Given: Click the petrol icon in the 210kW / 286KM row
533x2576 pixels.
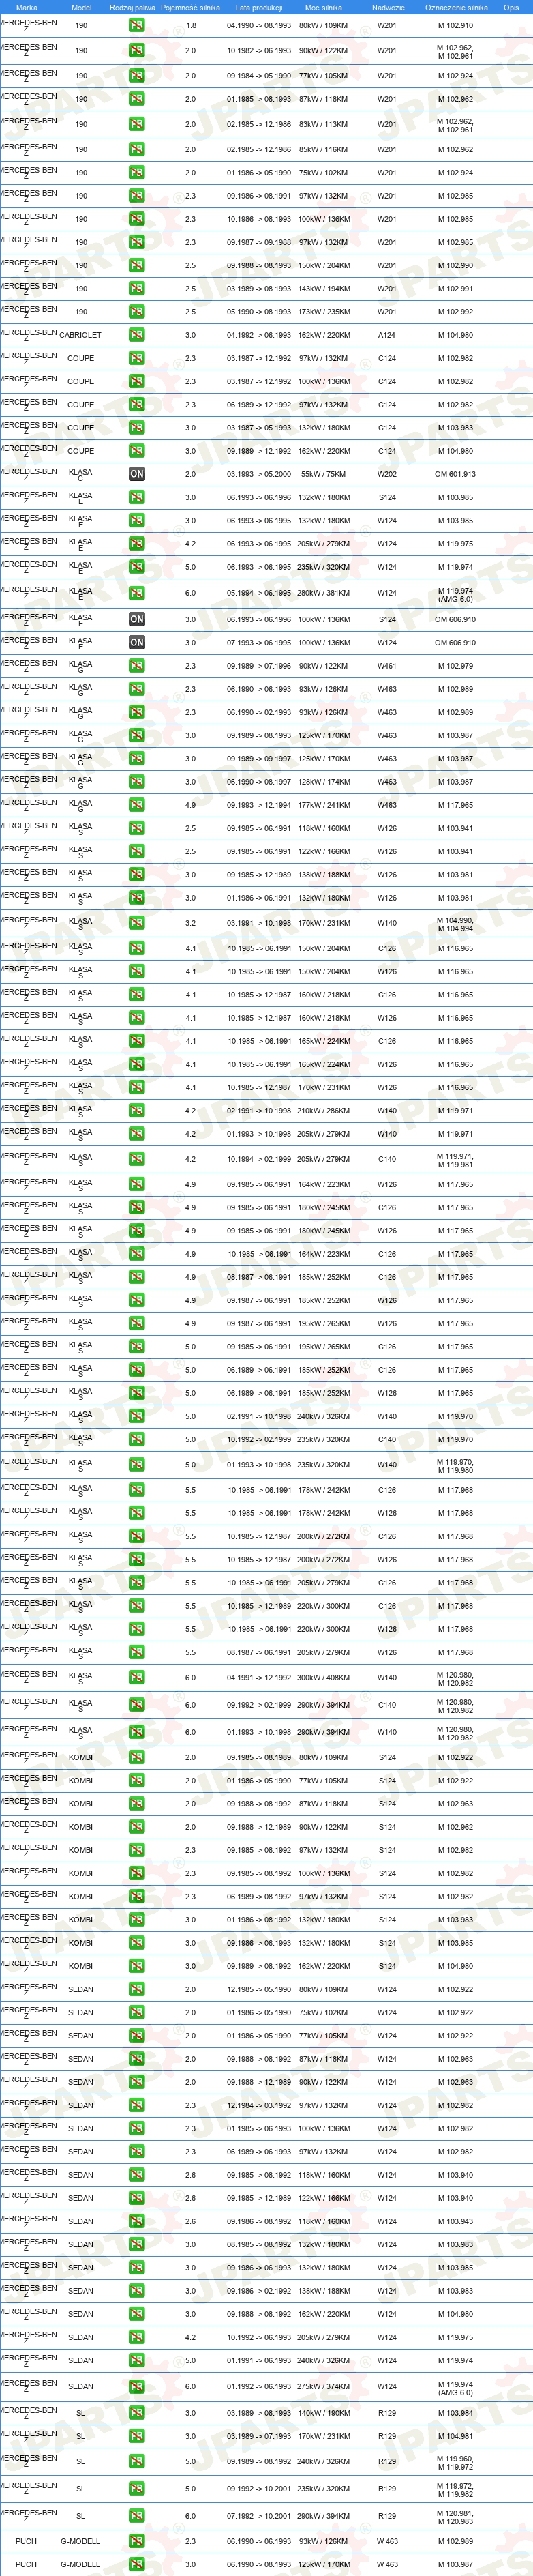Looking at the screenshot, I should pyautogui.click(x=137, y=1110).
